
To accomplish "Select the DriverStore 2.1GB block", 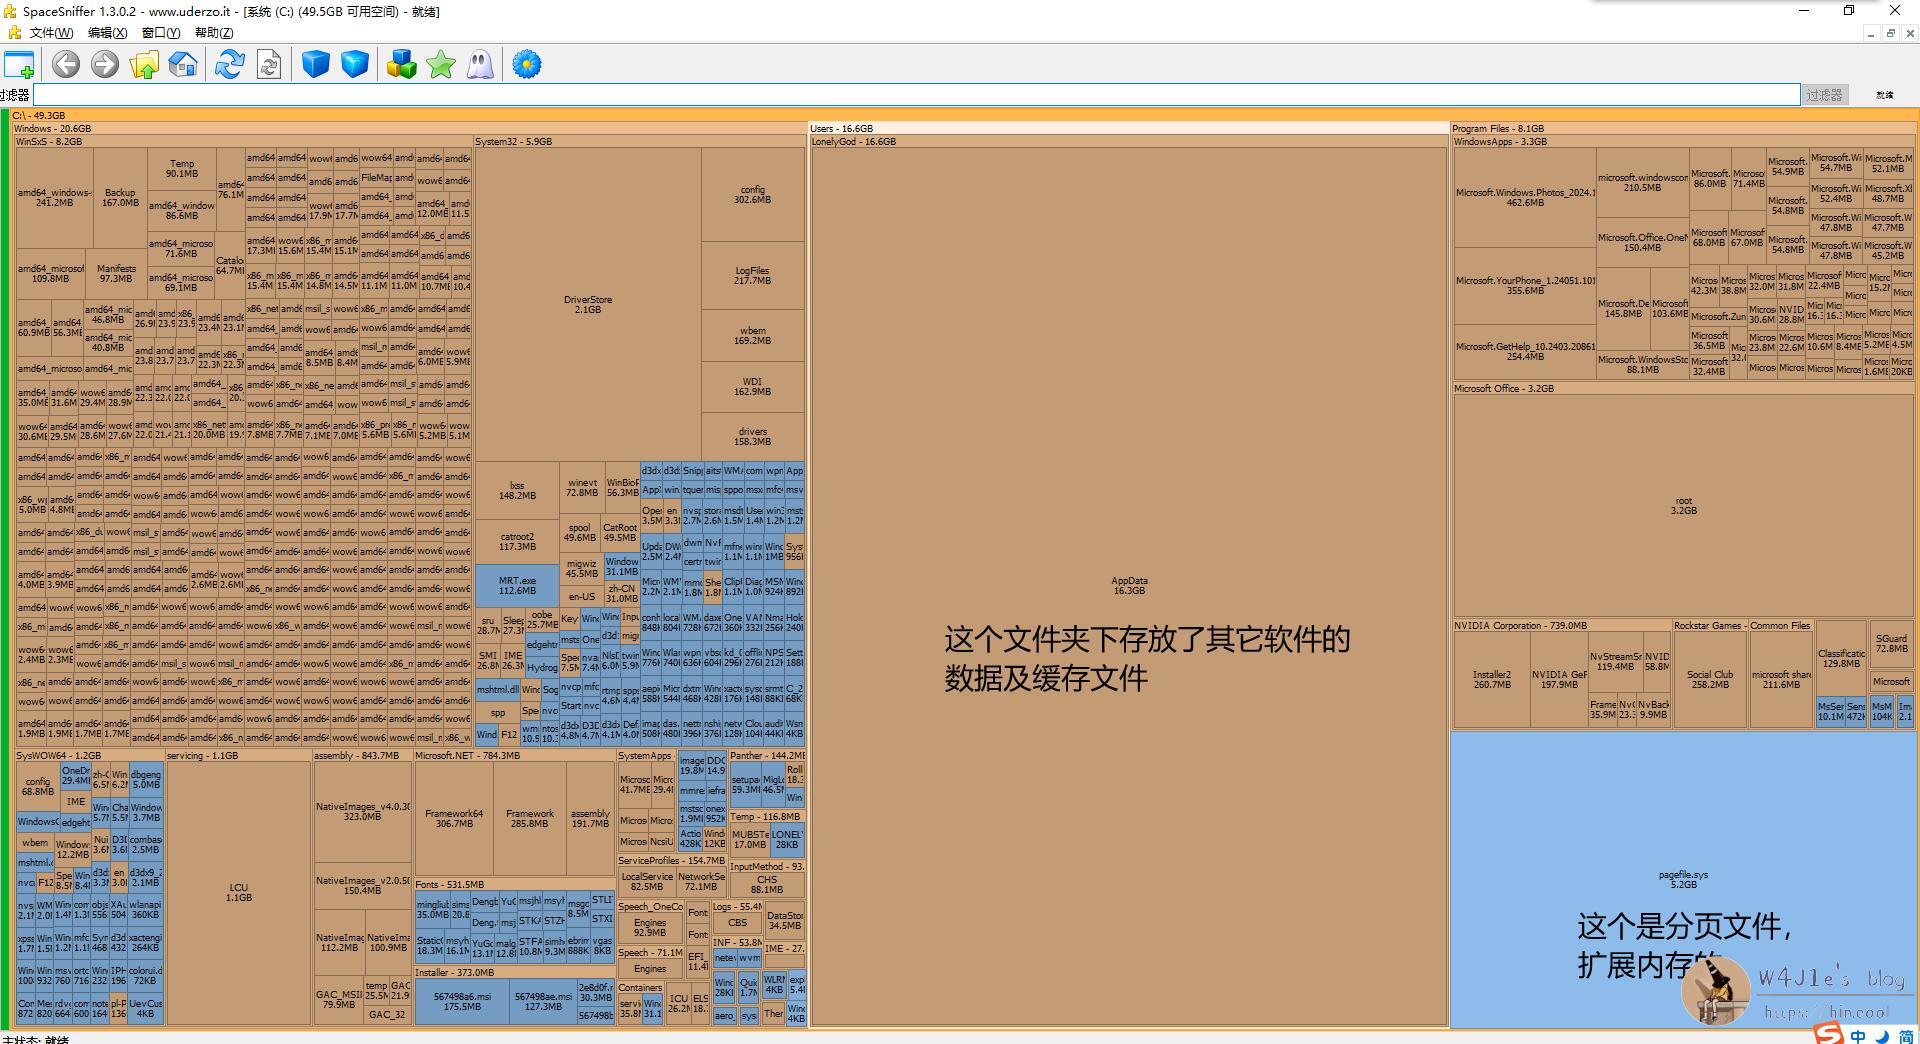I will click(587, 305).
